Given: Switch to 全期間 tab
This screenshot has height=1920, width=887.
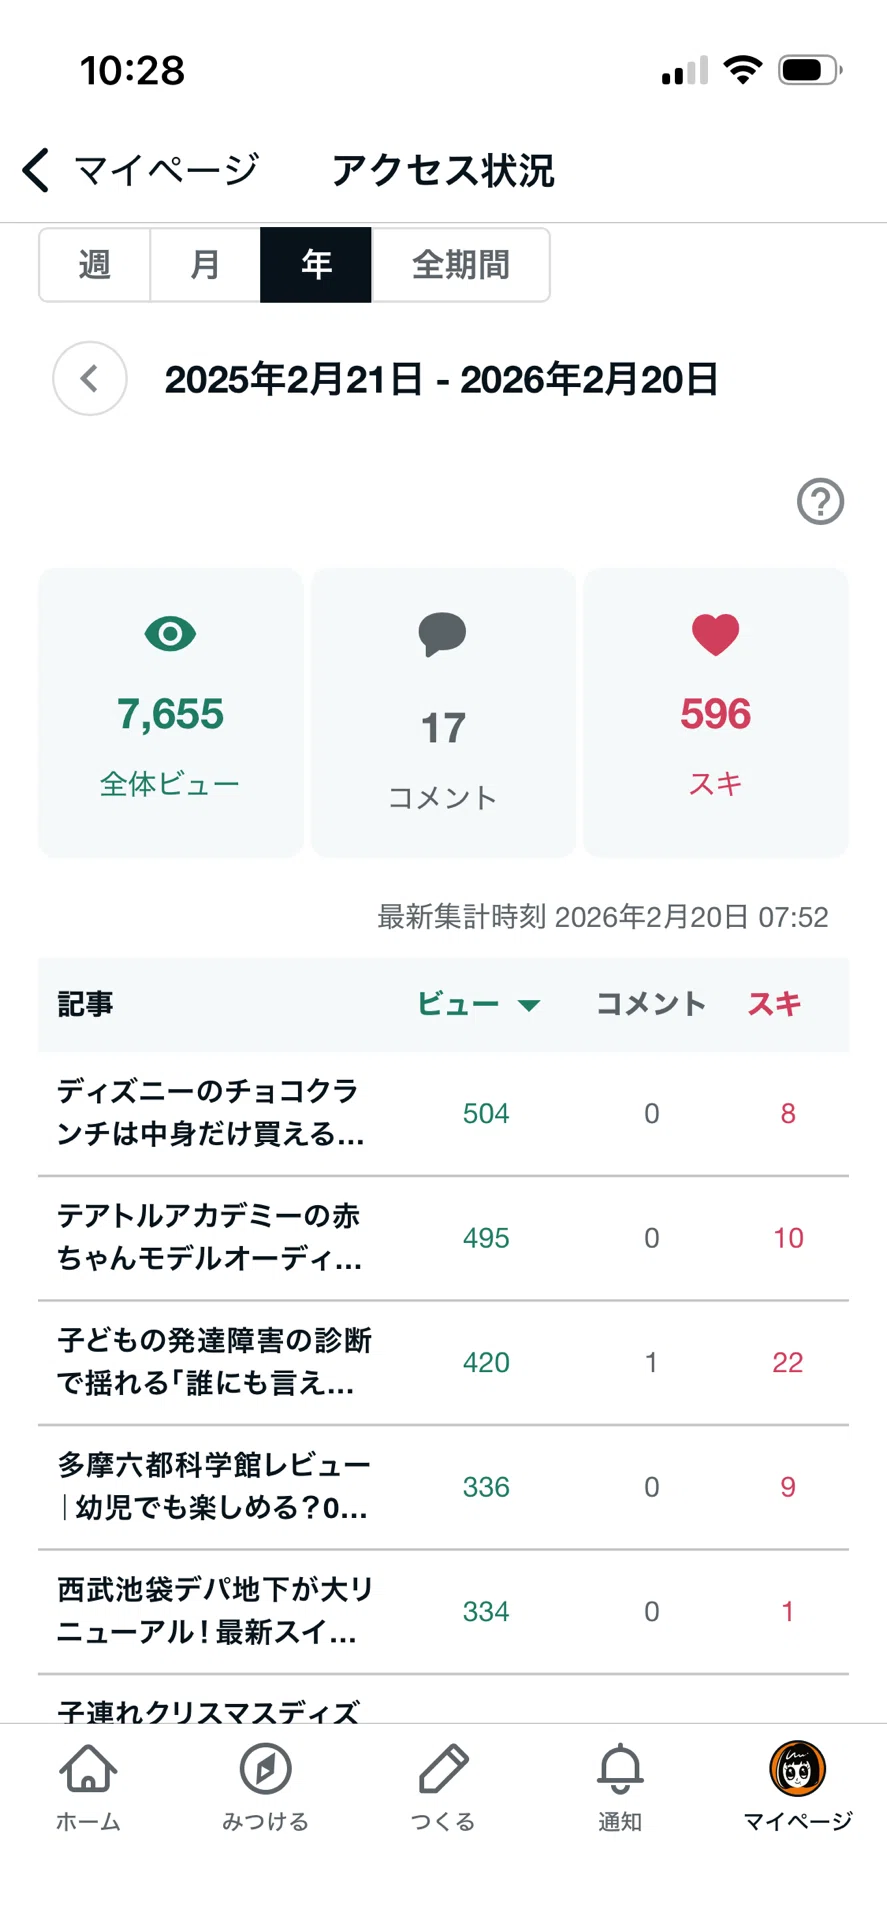Looking at the screenshot, I should (460, 265).
